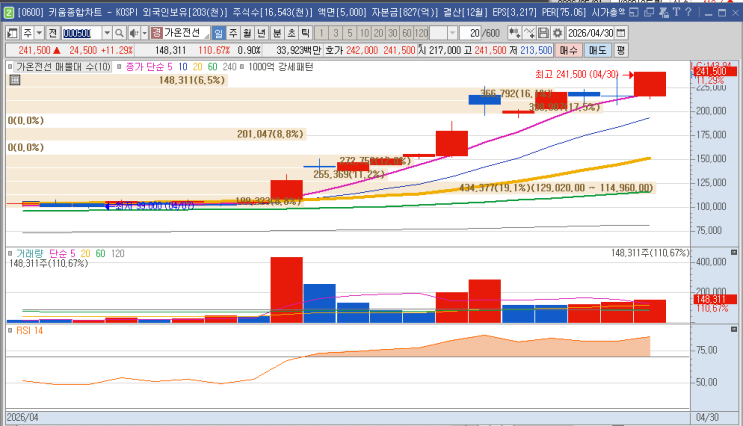Switch to the 분 minute chart period
This screenshot has height=426, width=743.
(277, 33)
